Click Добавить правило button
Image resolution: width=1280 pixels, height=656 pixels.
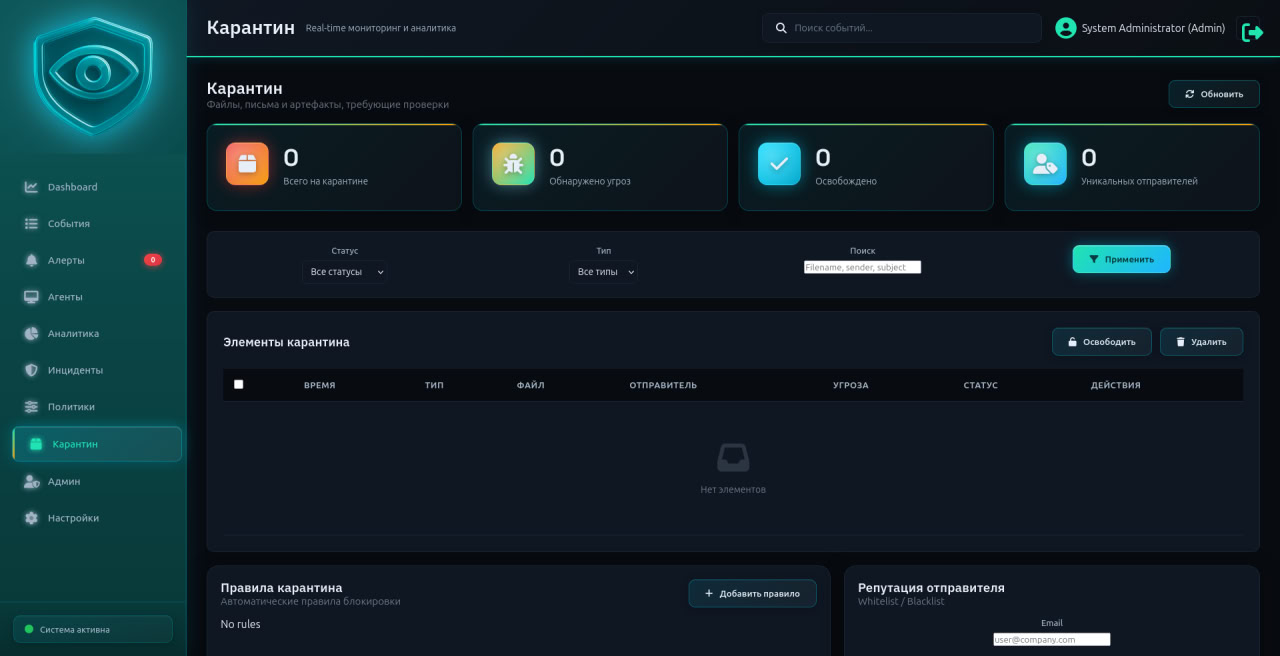752,594
